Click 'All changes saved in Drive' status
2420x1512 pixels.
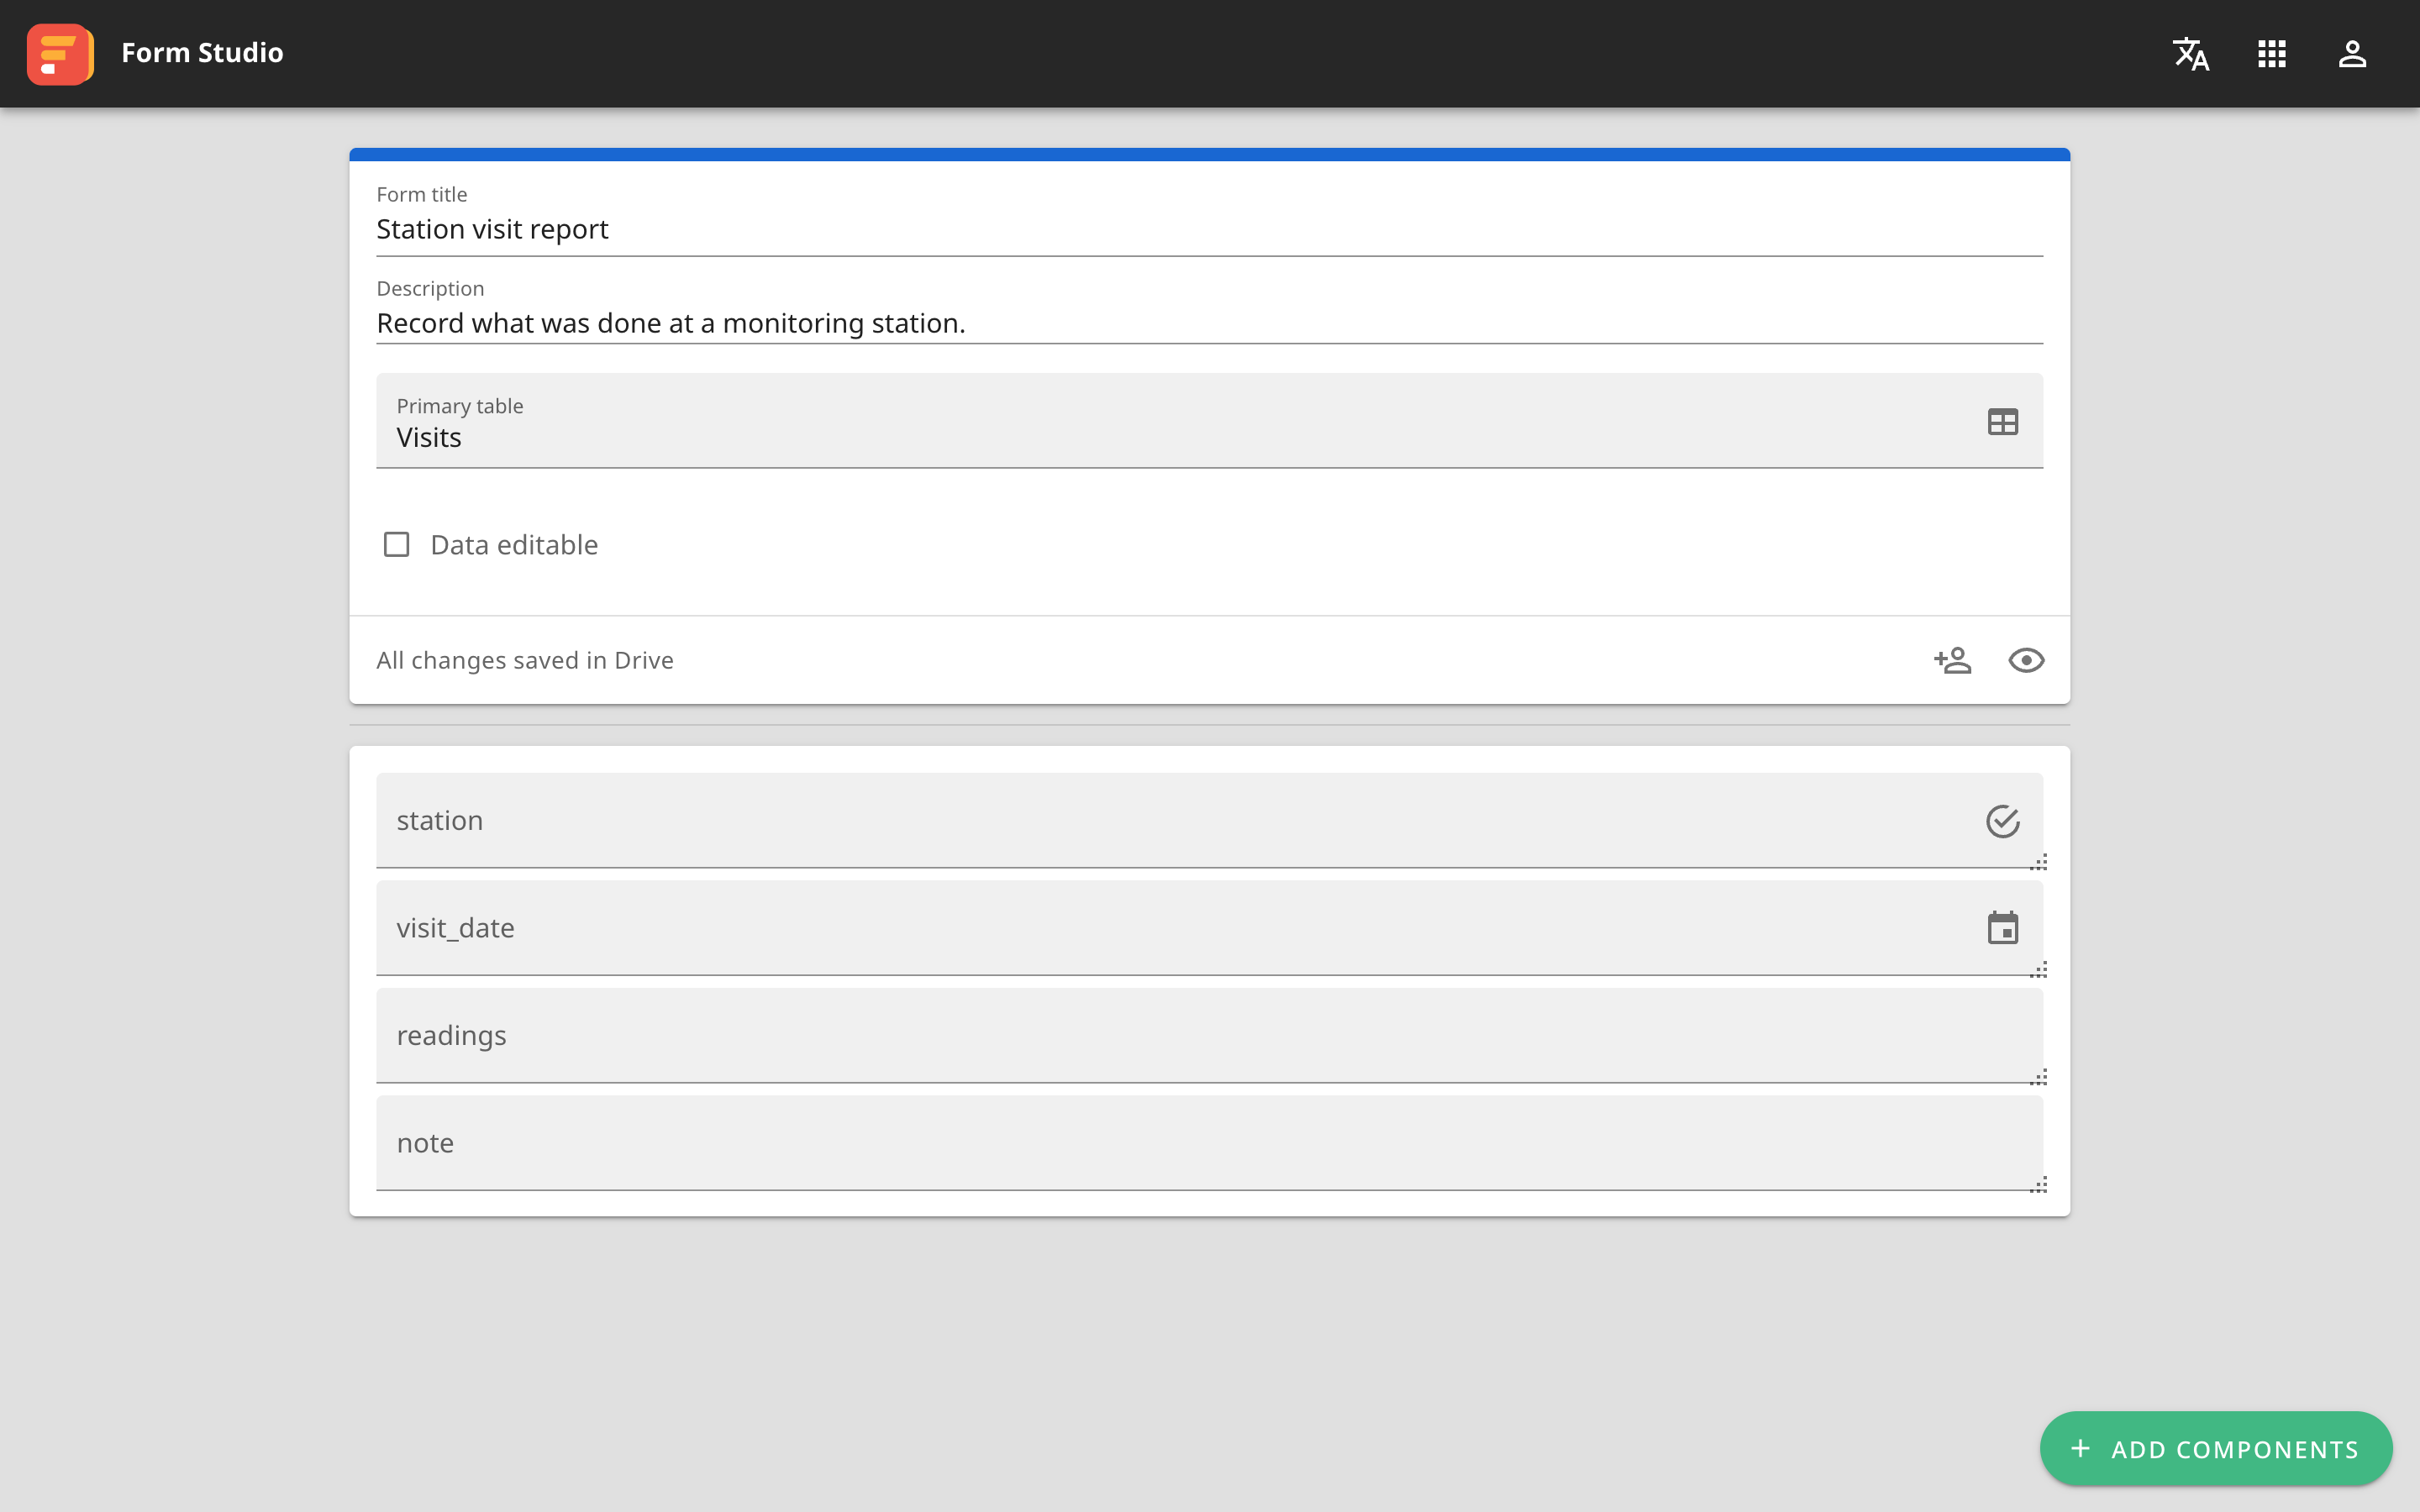[x=525, y=660]
